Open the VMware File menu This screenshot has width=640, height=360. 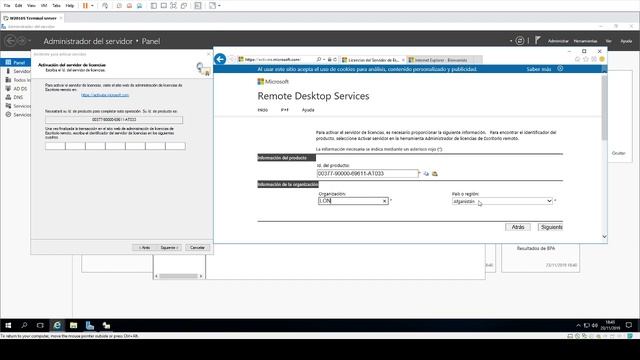(7, 6)
